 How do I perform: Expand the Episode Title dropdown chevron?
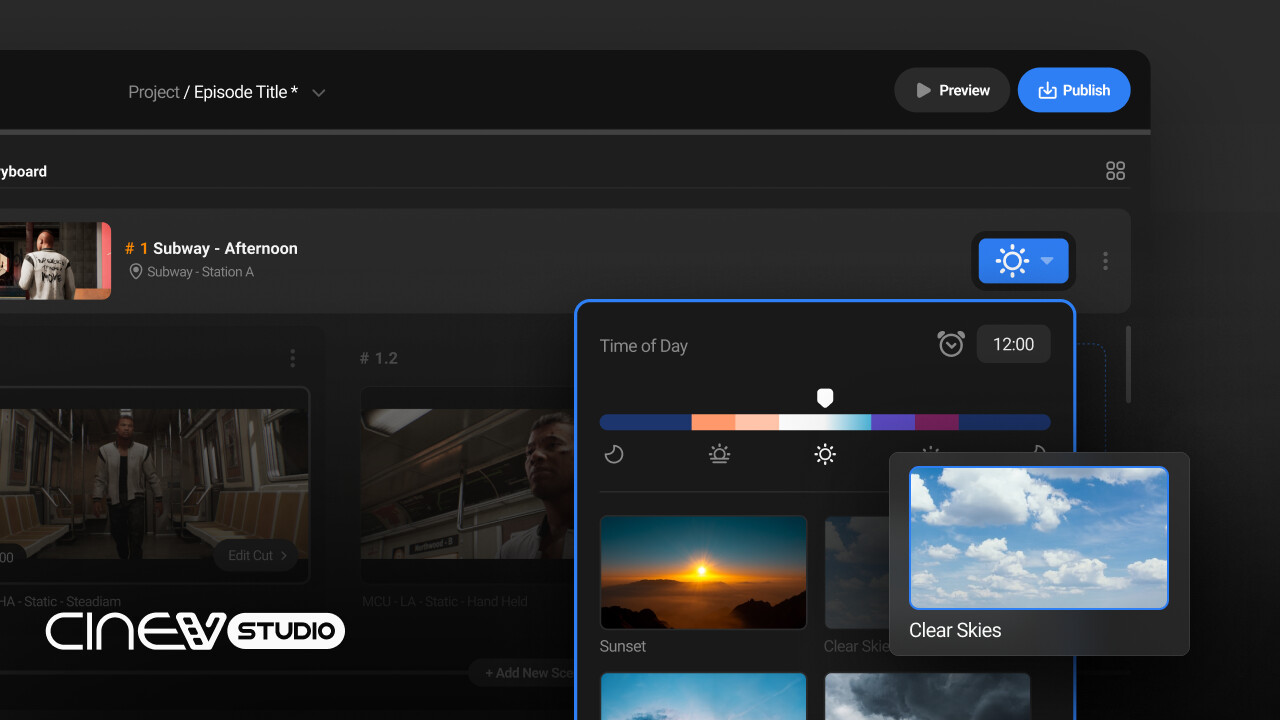pos(318,92)
